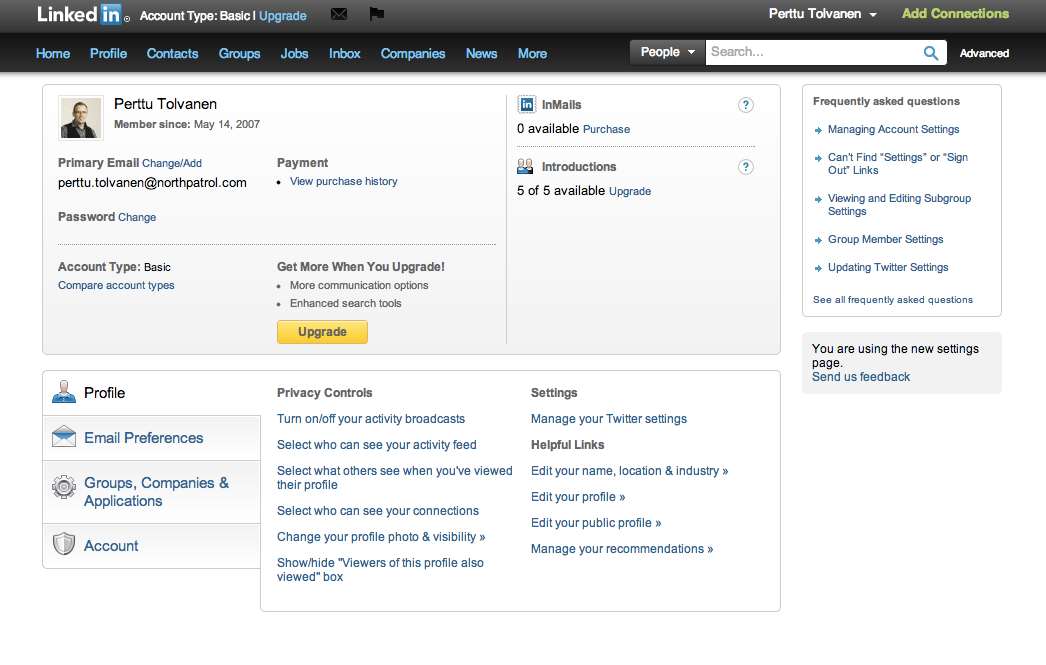Click the 'Member since: May 14, 2007' text
The image size is (1046, 665).
coord(187,124)
